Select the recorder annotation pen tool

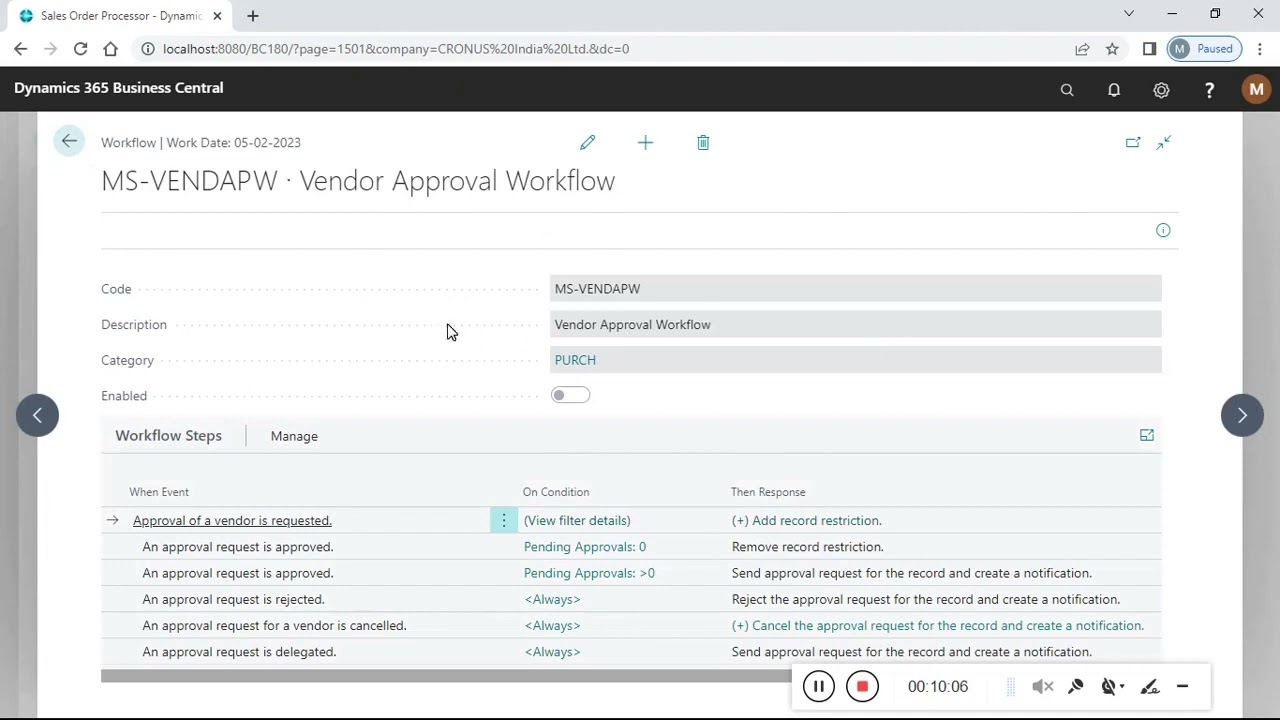pos(1149,686)
